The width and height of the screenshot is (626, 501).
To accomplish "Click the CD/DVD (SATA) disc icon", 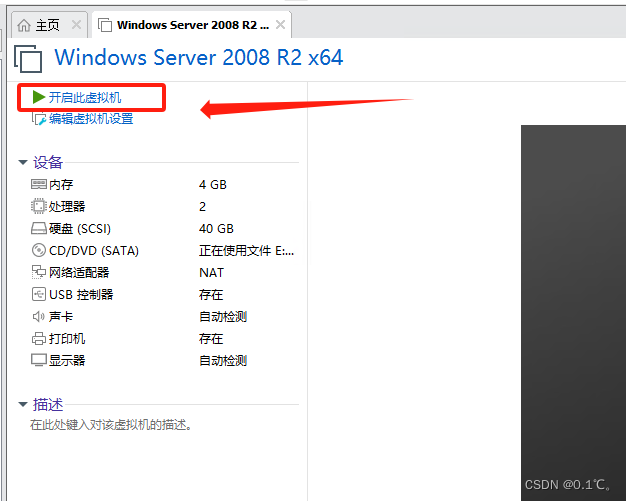I will tap(39, 250).
